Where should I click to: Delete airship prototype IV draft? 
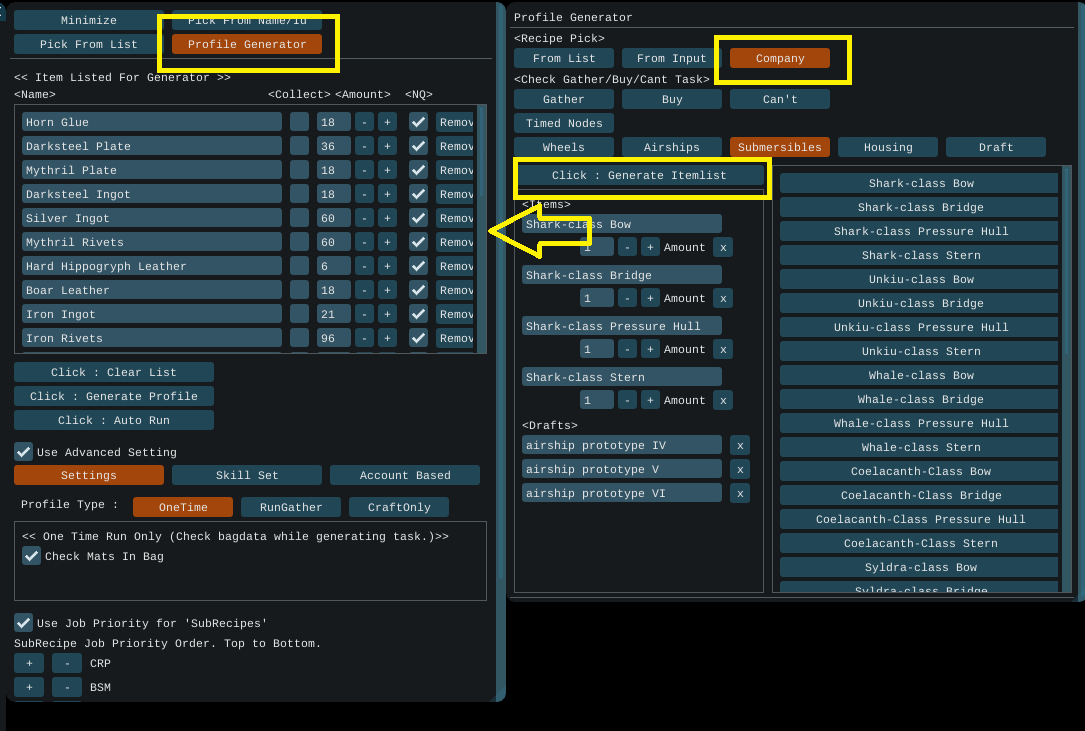(x=739, y=445)
